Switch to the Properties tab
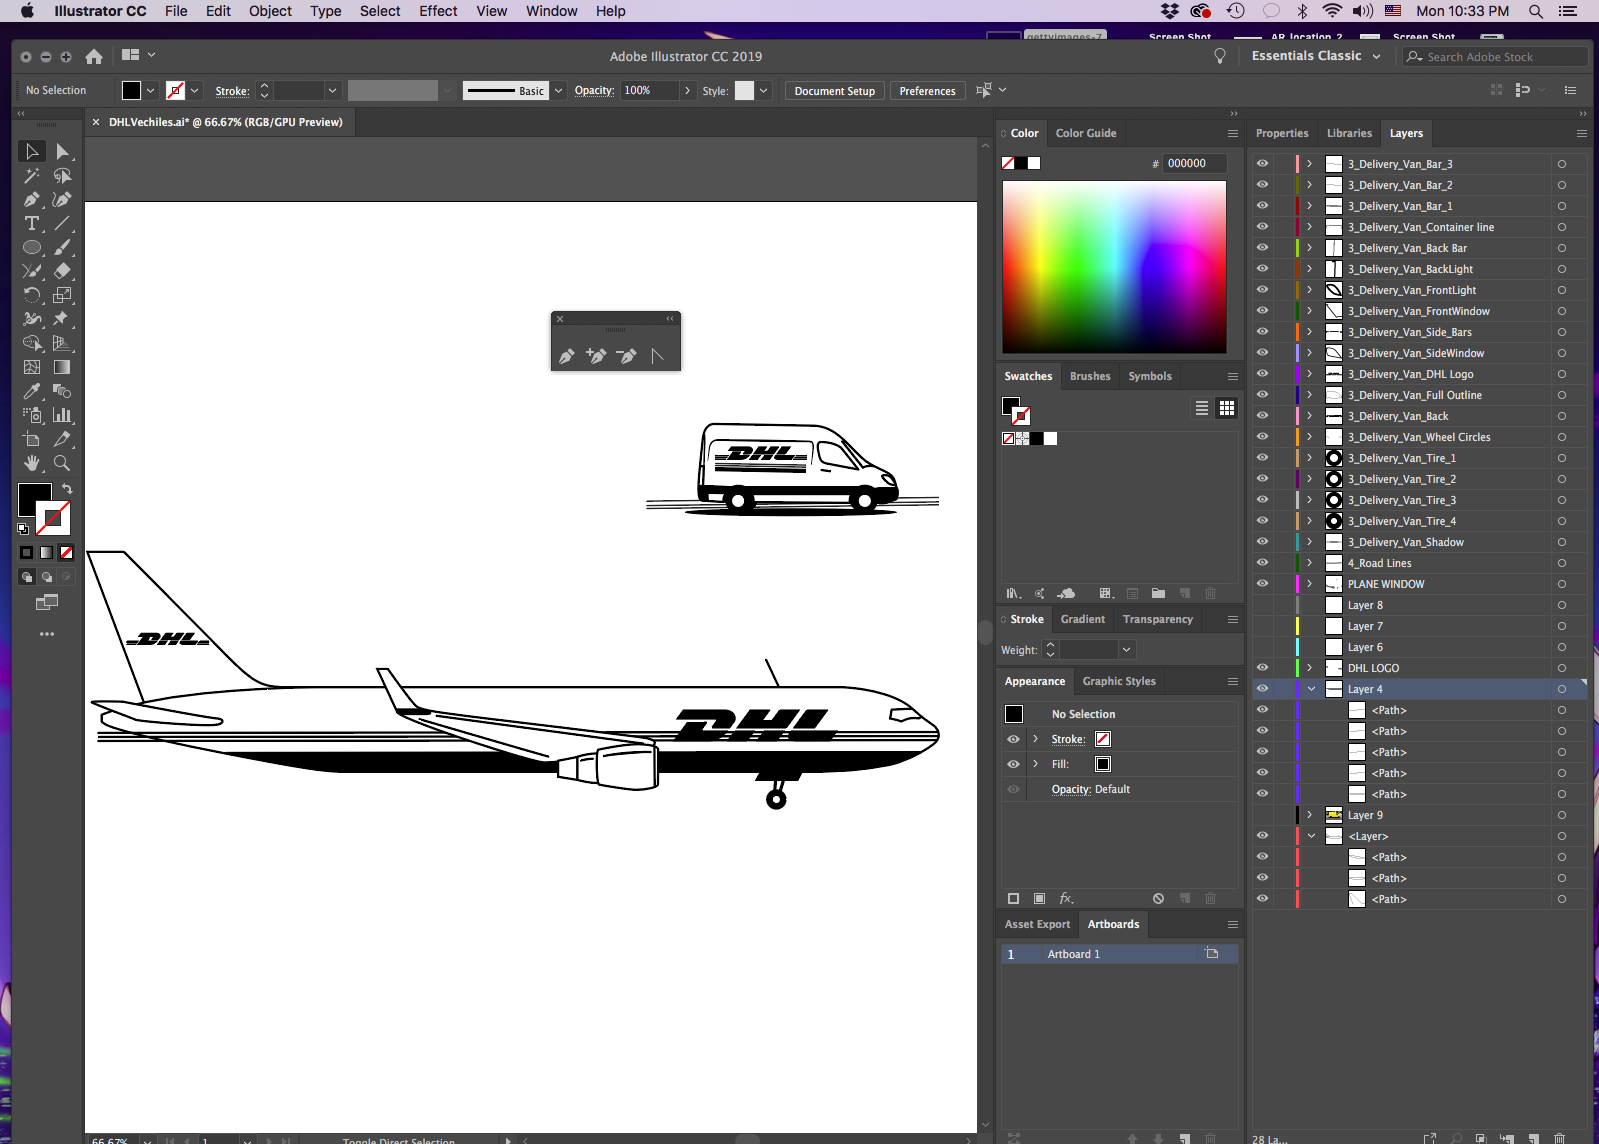This screenshot has width=1599, height=1144. click(x=1282, y=133)
